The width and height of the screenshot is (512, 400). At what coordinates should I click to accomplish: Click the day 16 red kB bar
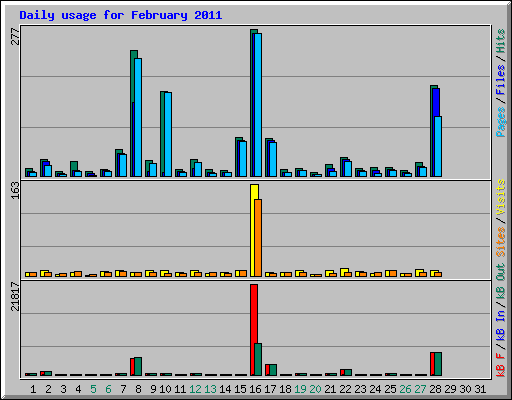(x=254, y=330)
